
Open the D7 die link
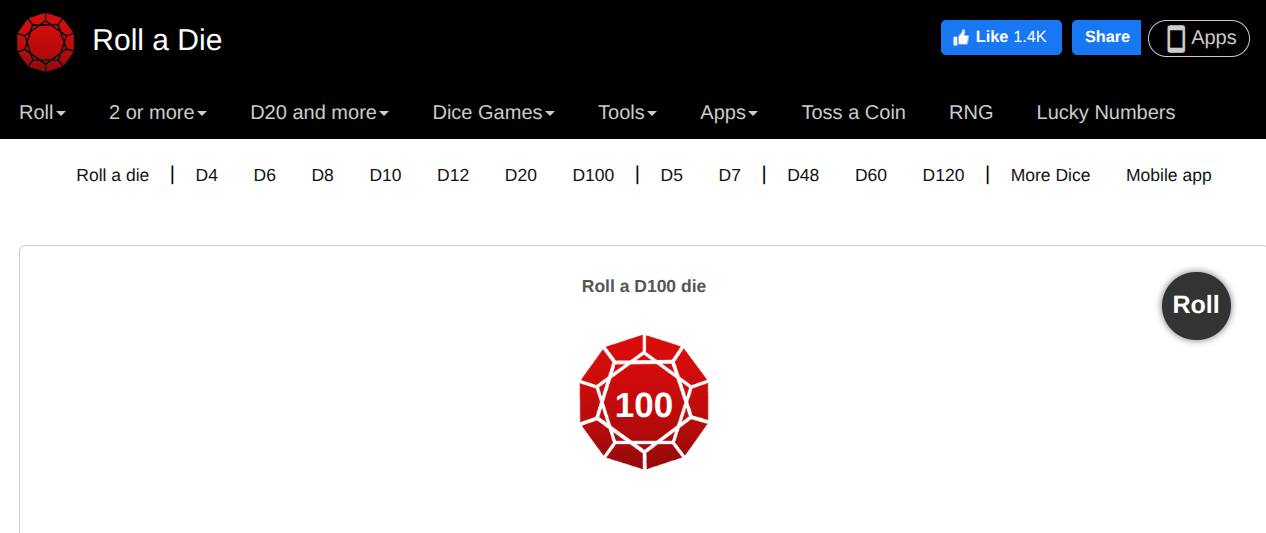point(730,175)
